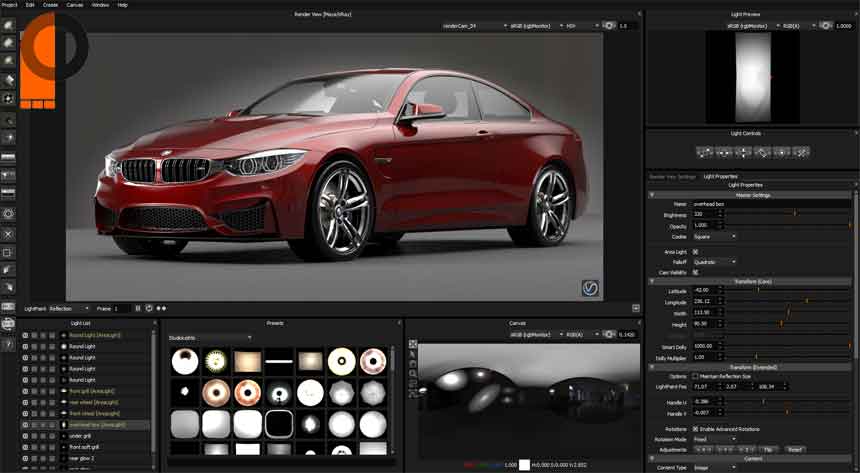This screenshot has width=860, height=473.
Task: Switch to Render View Settings tab
Action: pyautogui.click(x=672, y=177)
